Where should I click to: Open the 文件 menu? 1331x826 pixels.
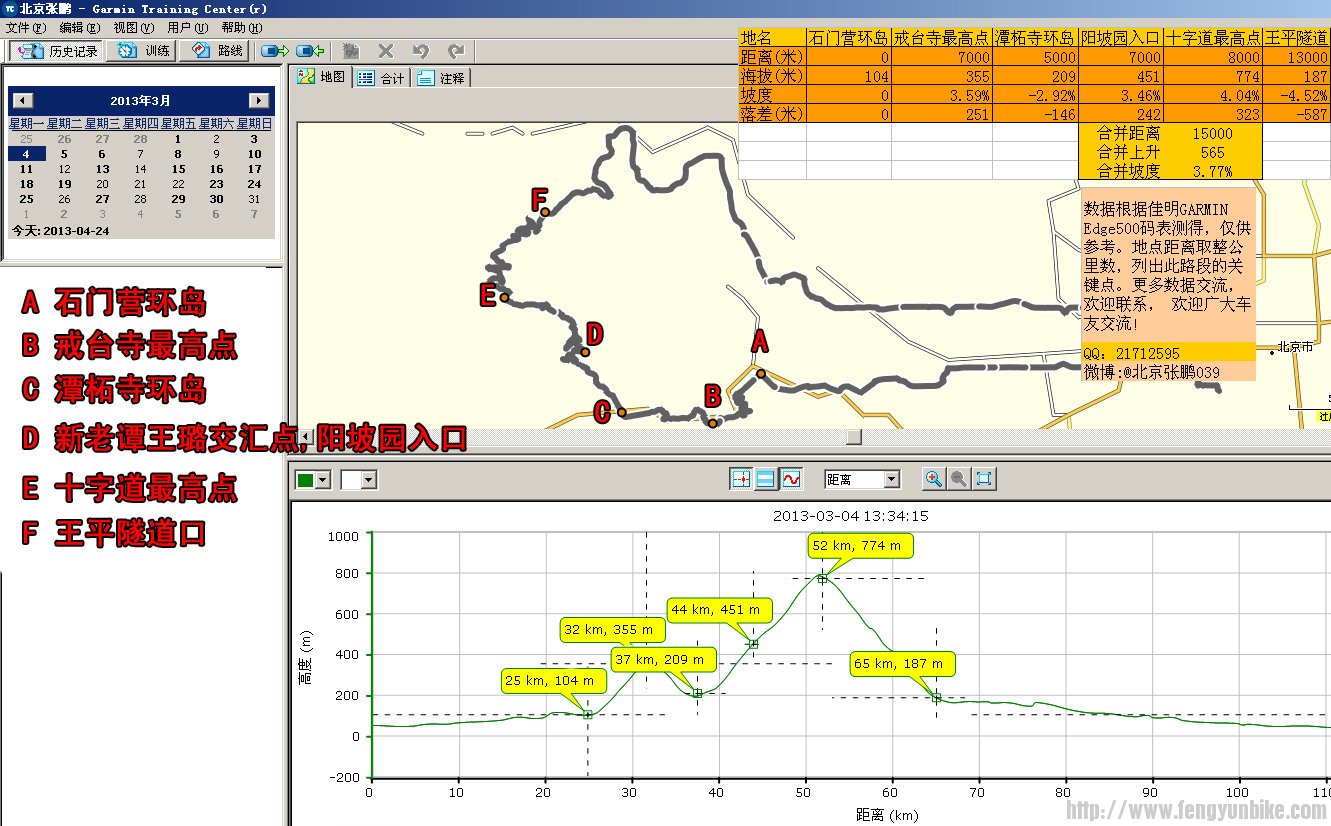tap(25, 28)
